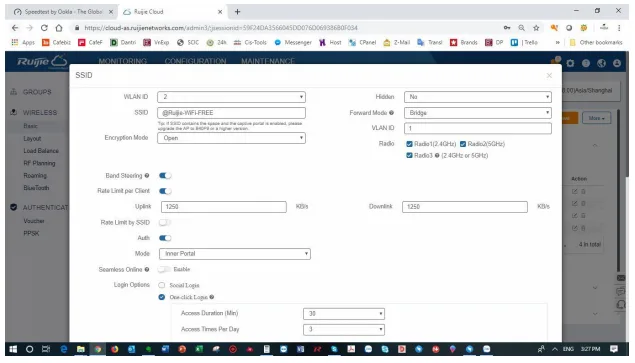The image size is (635, 363).
Task: Open Hidden dropdown
Action: click(478, 97)
